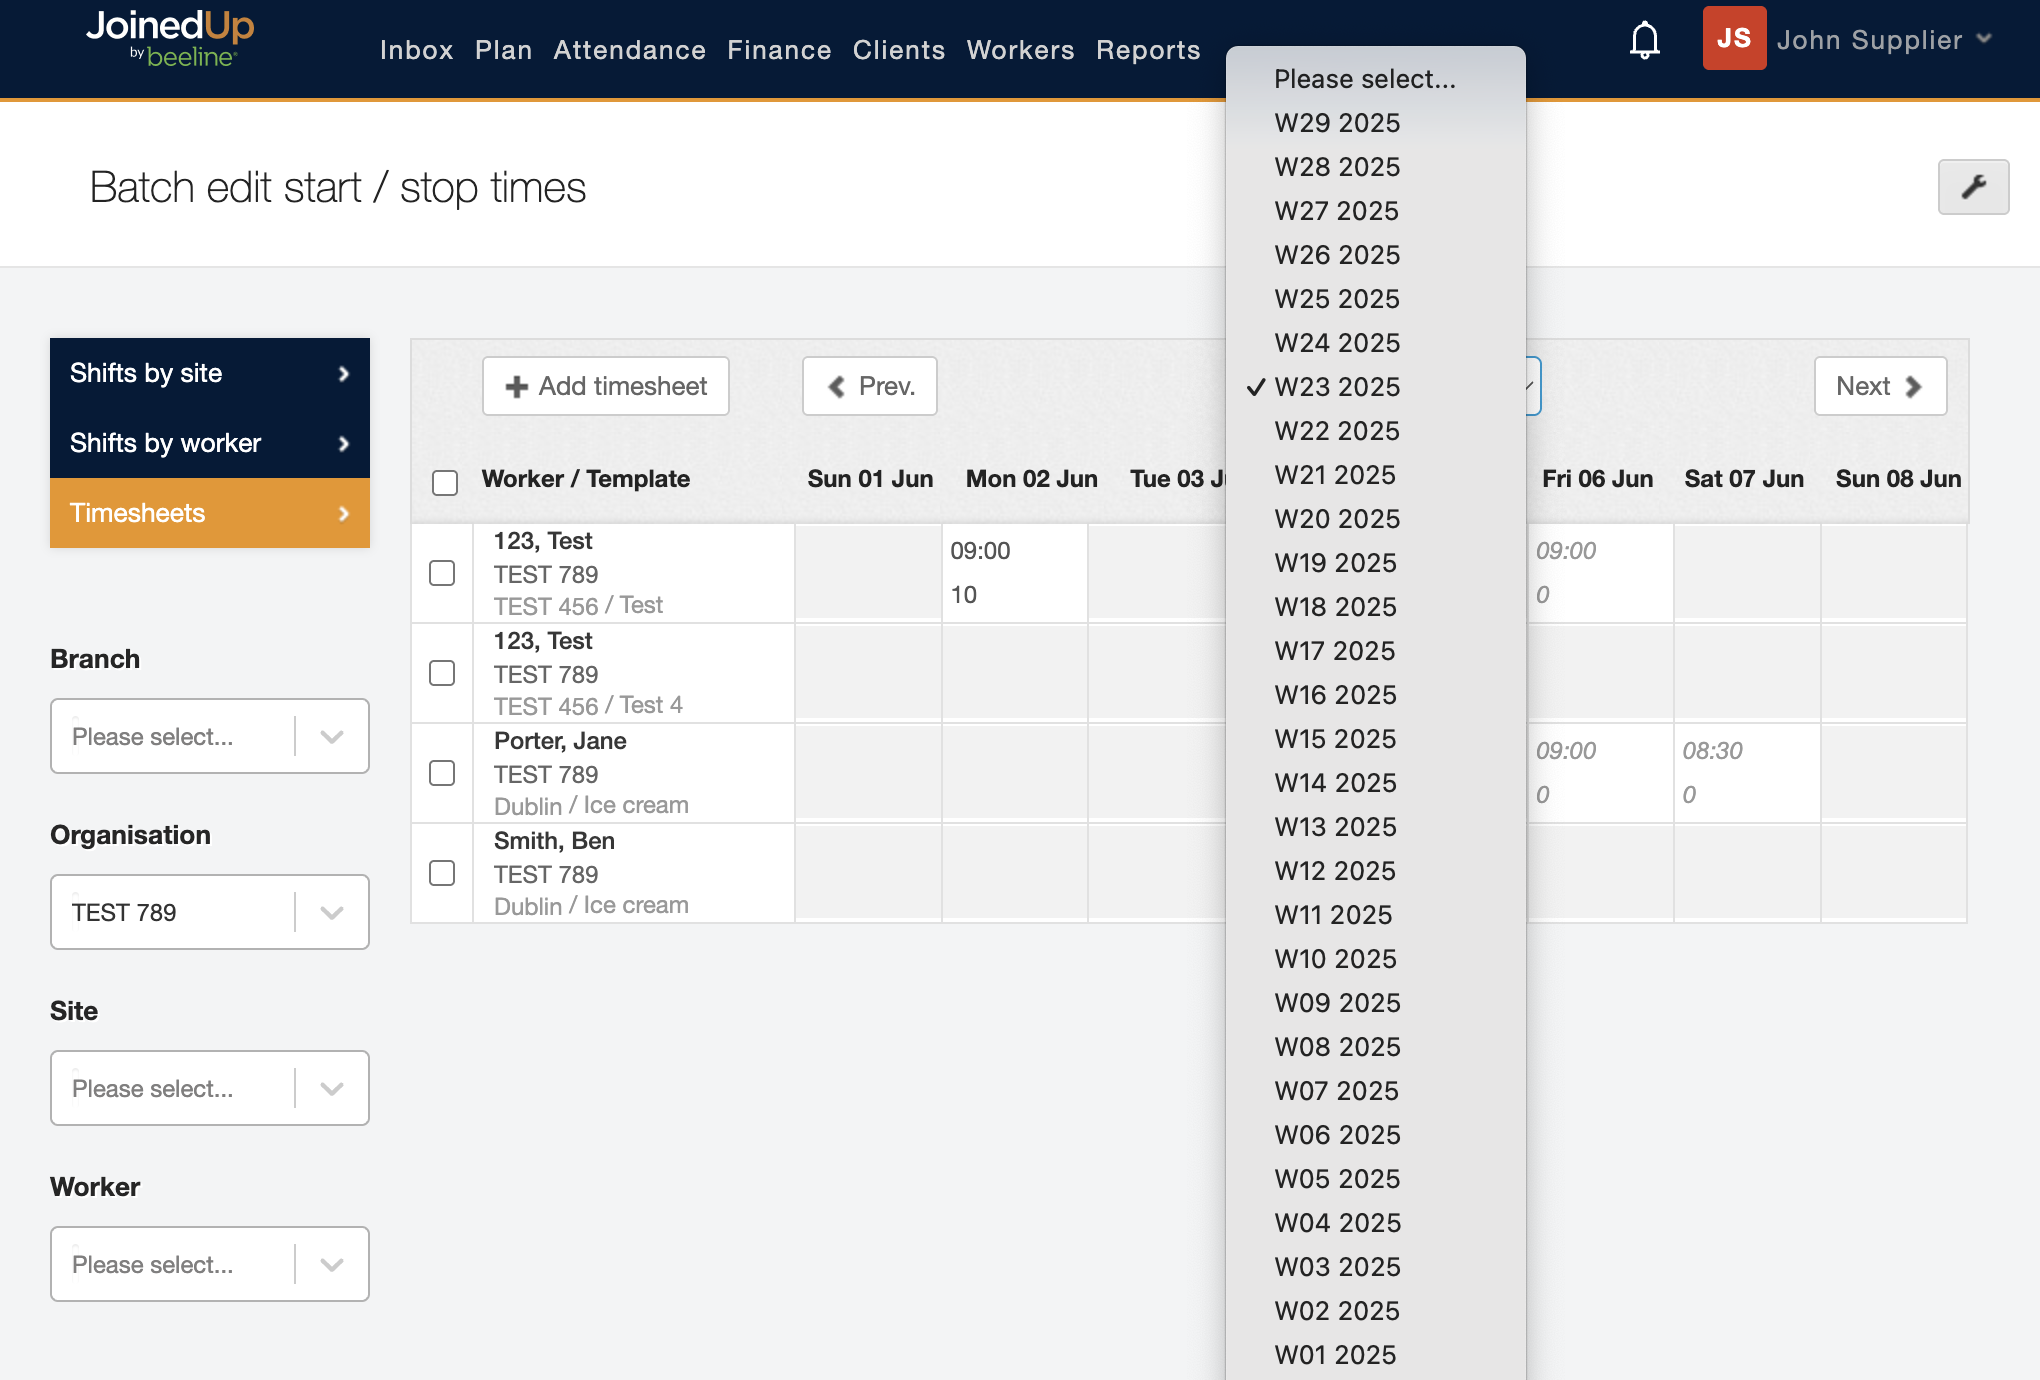The image size is (2040, 1380).
Task: Click the Mon 02 Jun 09:00 time cell
Action: coord(981,551)
